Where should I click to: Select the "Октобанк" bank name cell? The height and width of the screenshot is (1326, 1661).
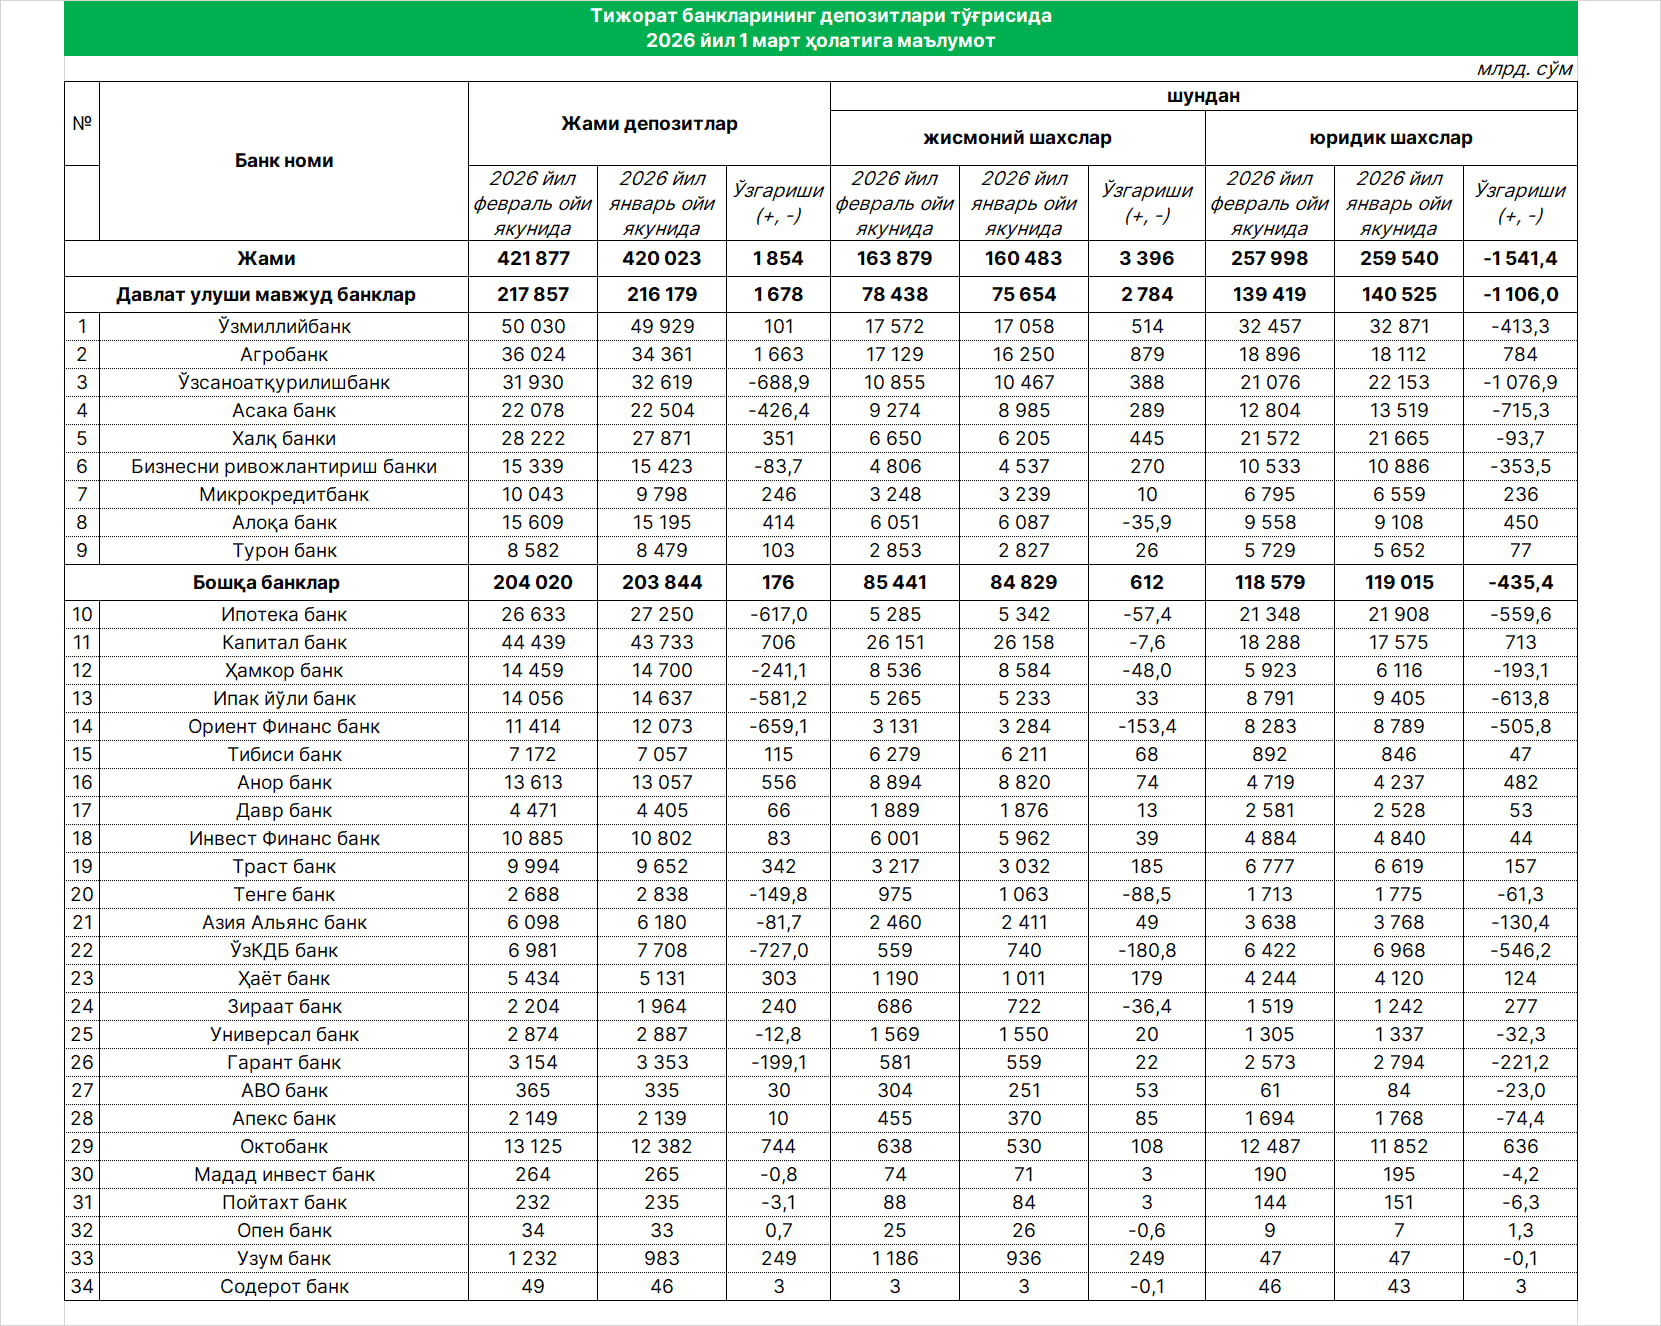284,1147
